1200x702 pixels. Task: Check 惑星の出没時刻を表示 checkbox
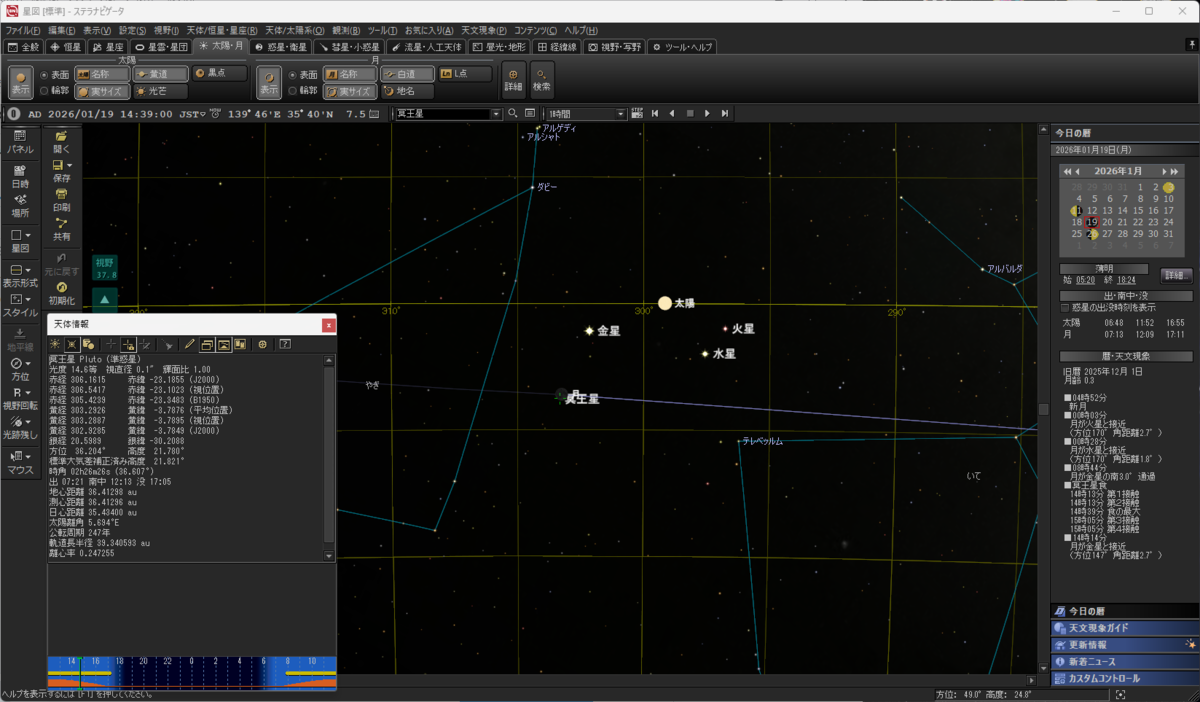(1065, 307)
